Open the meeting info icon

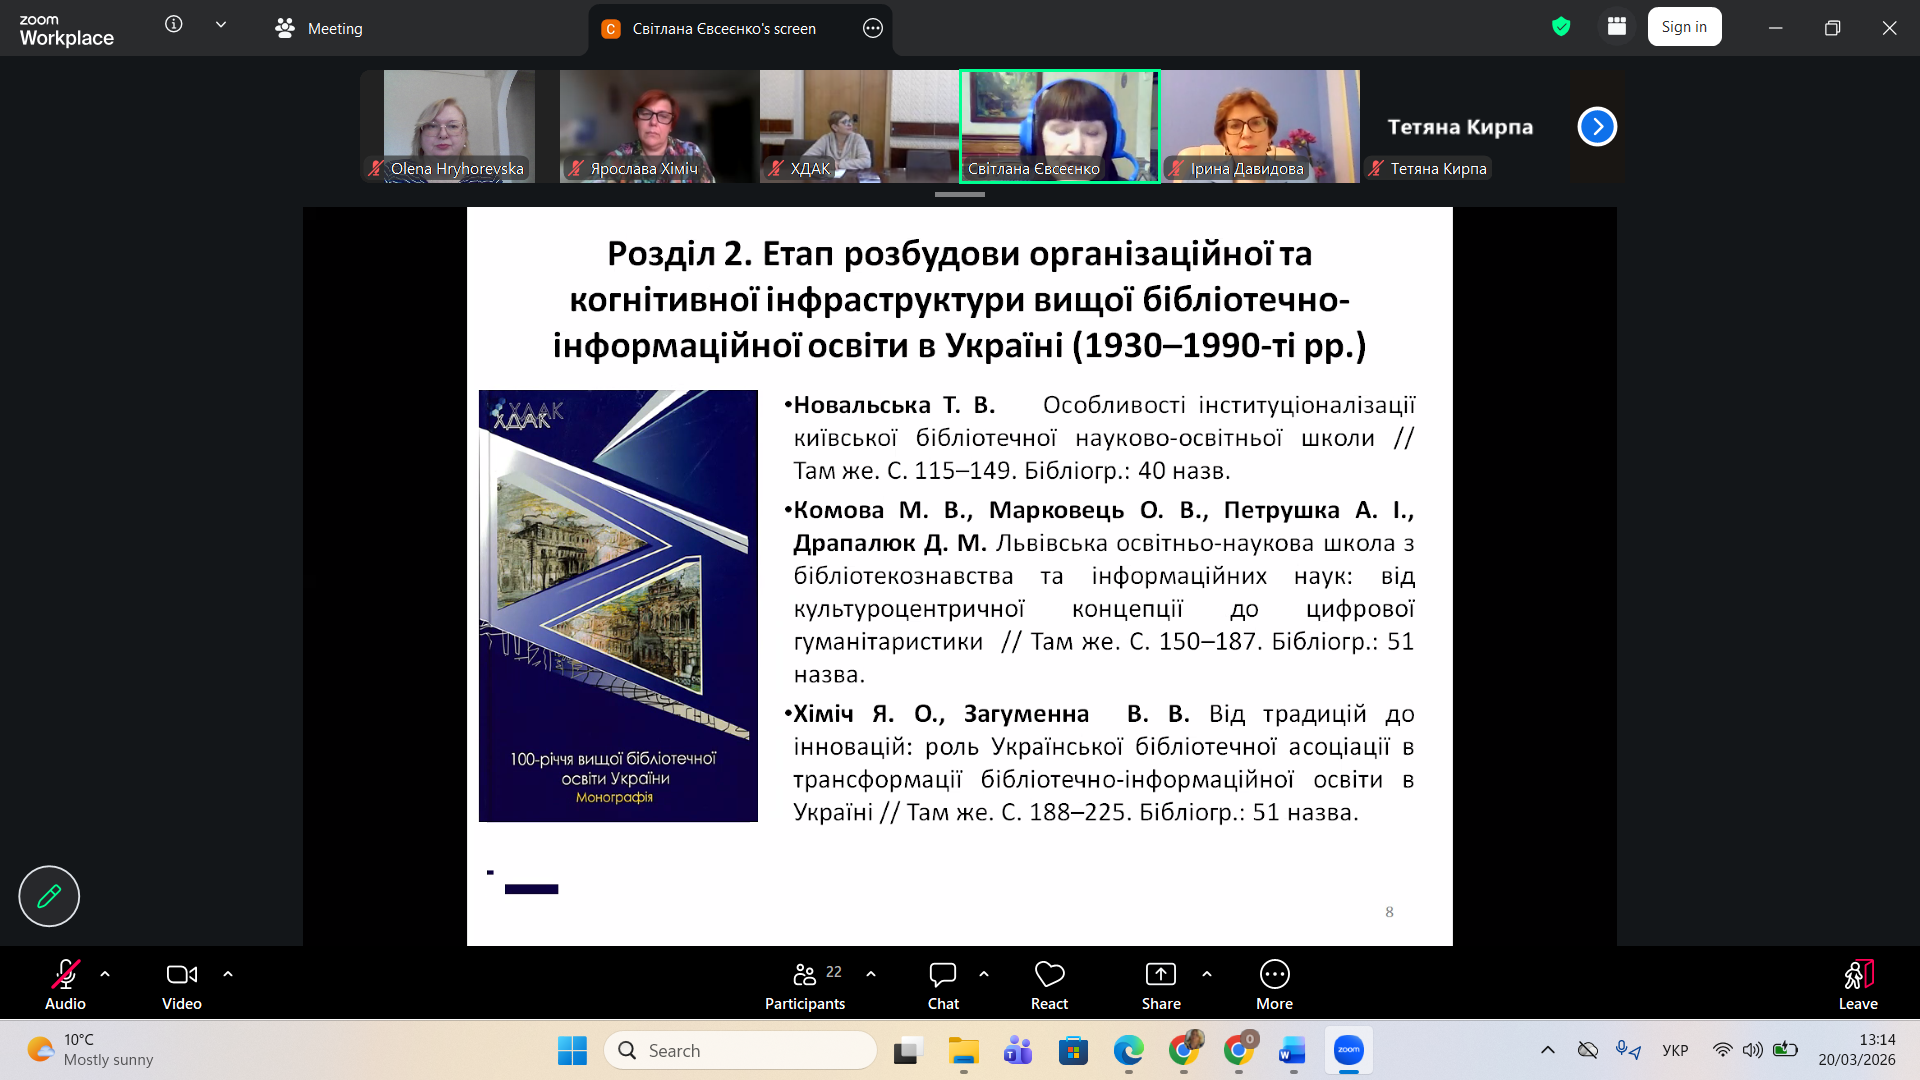174,24
